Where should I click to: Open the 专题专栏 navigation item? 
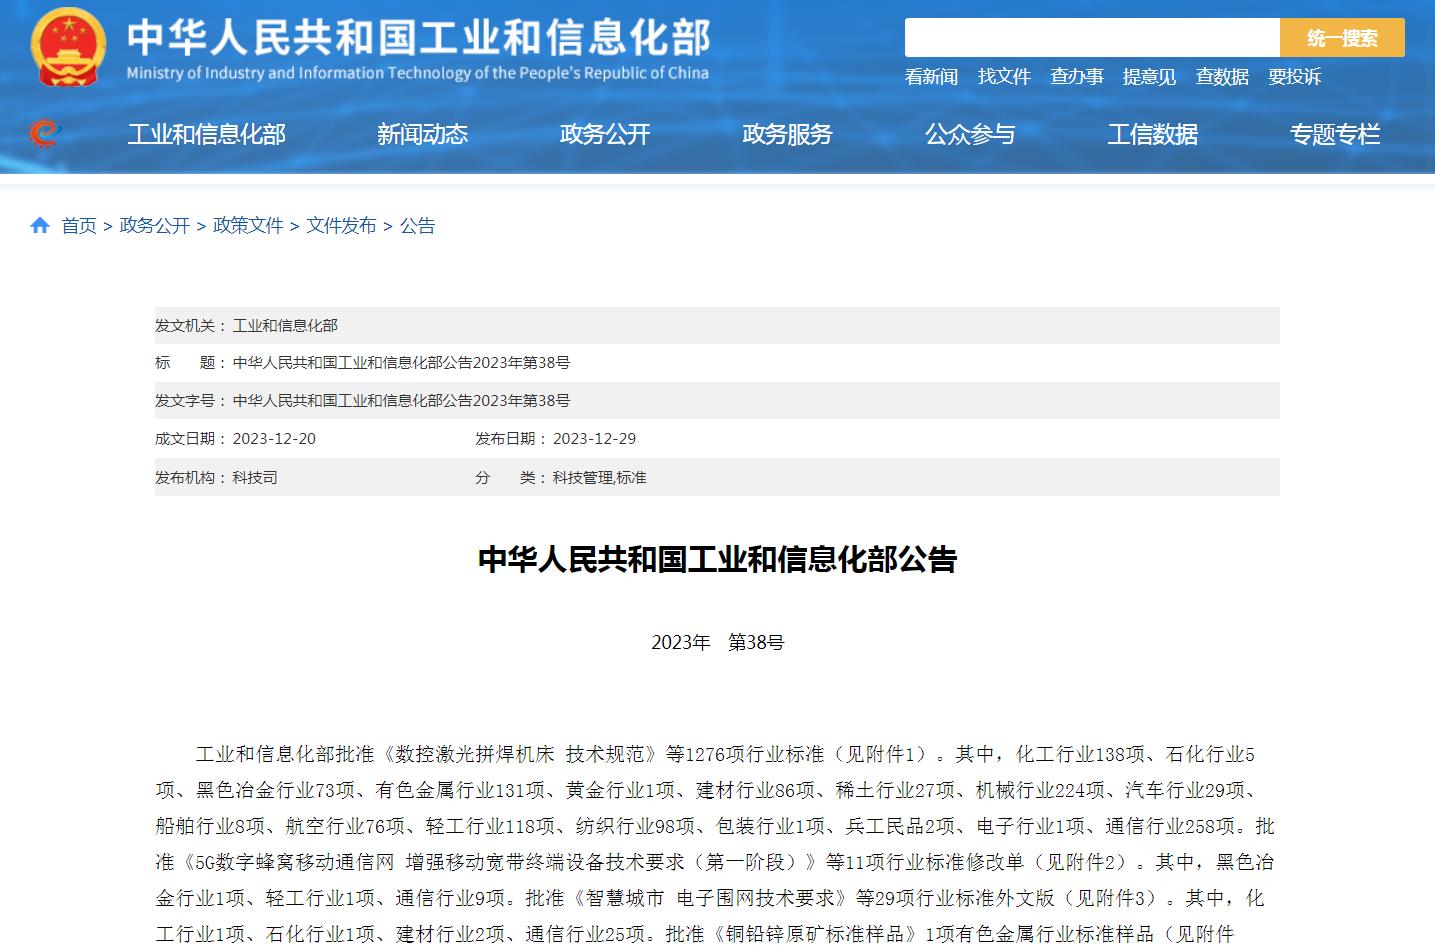[x=1334, y=134]
